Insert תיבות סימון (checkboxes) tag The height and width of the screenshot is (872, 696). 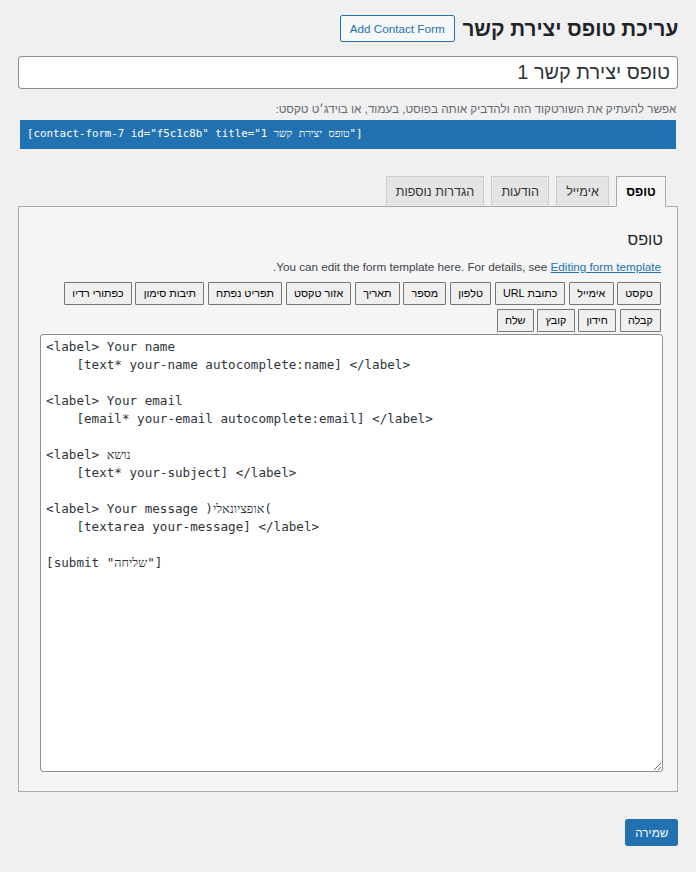169,293
